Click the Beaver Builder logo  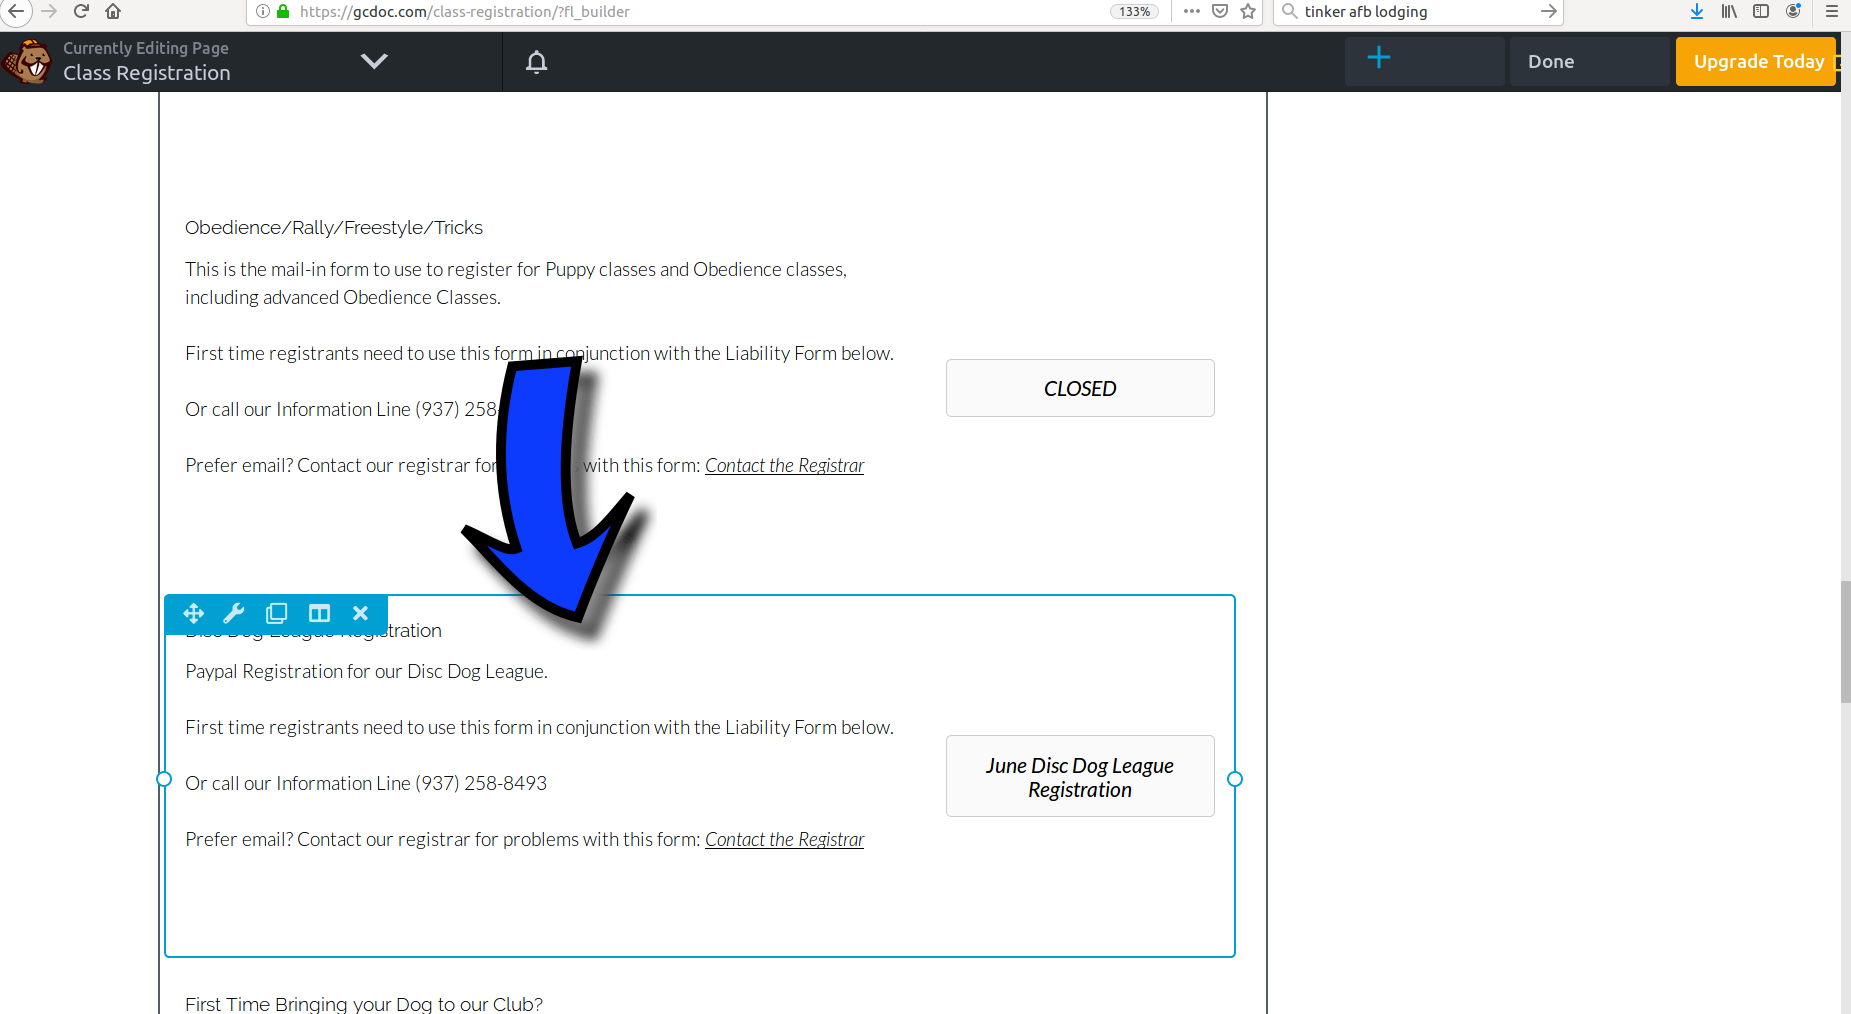pos(28,61)
